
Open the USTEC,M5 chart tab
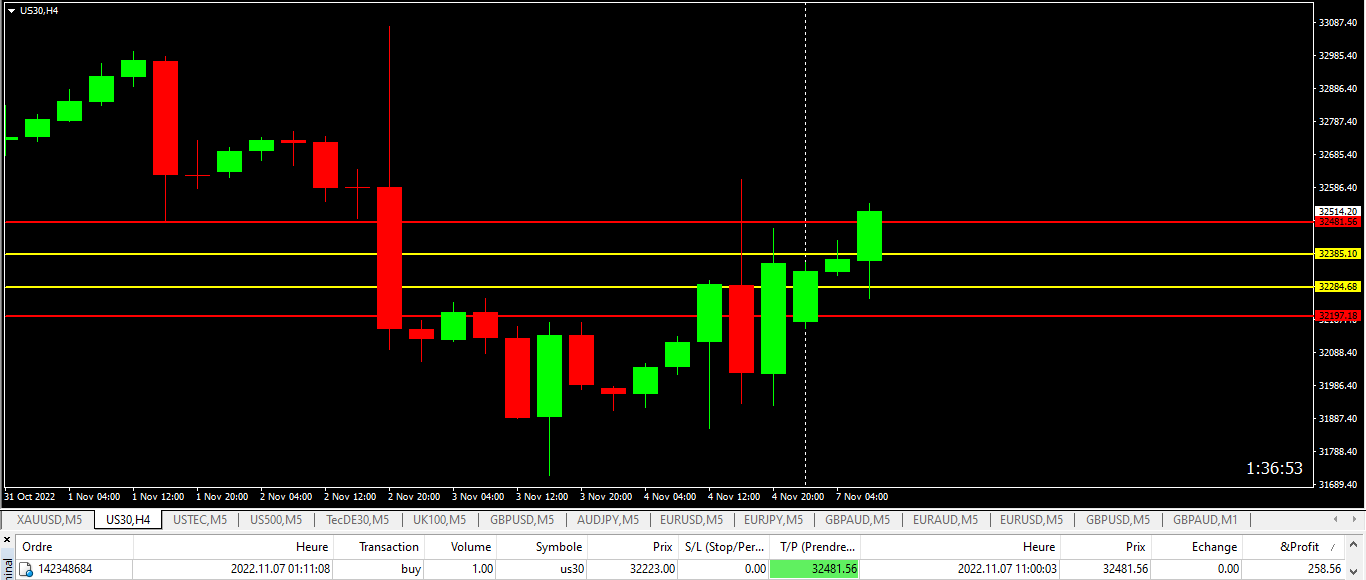click(200, 520)
